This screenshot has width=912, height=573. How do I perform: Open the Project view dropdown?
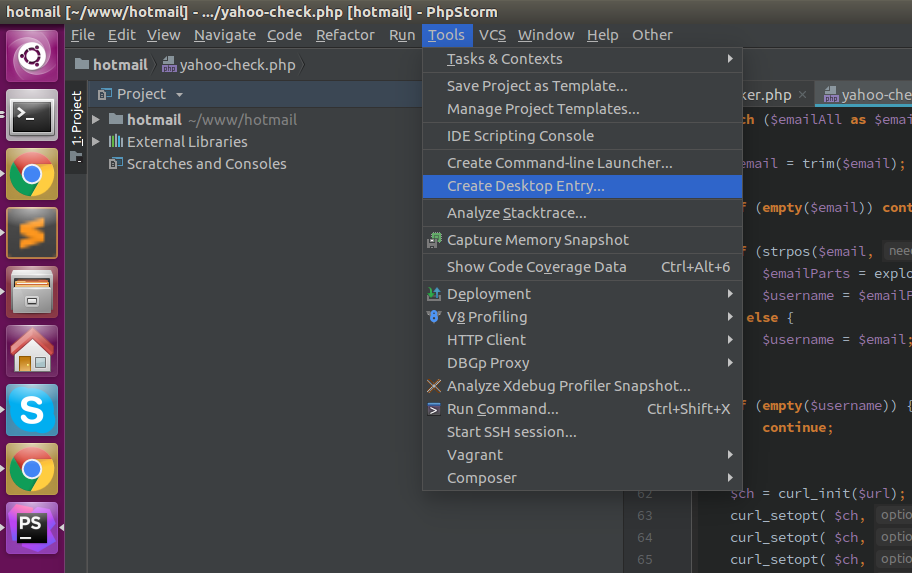click(179, 95)
